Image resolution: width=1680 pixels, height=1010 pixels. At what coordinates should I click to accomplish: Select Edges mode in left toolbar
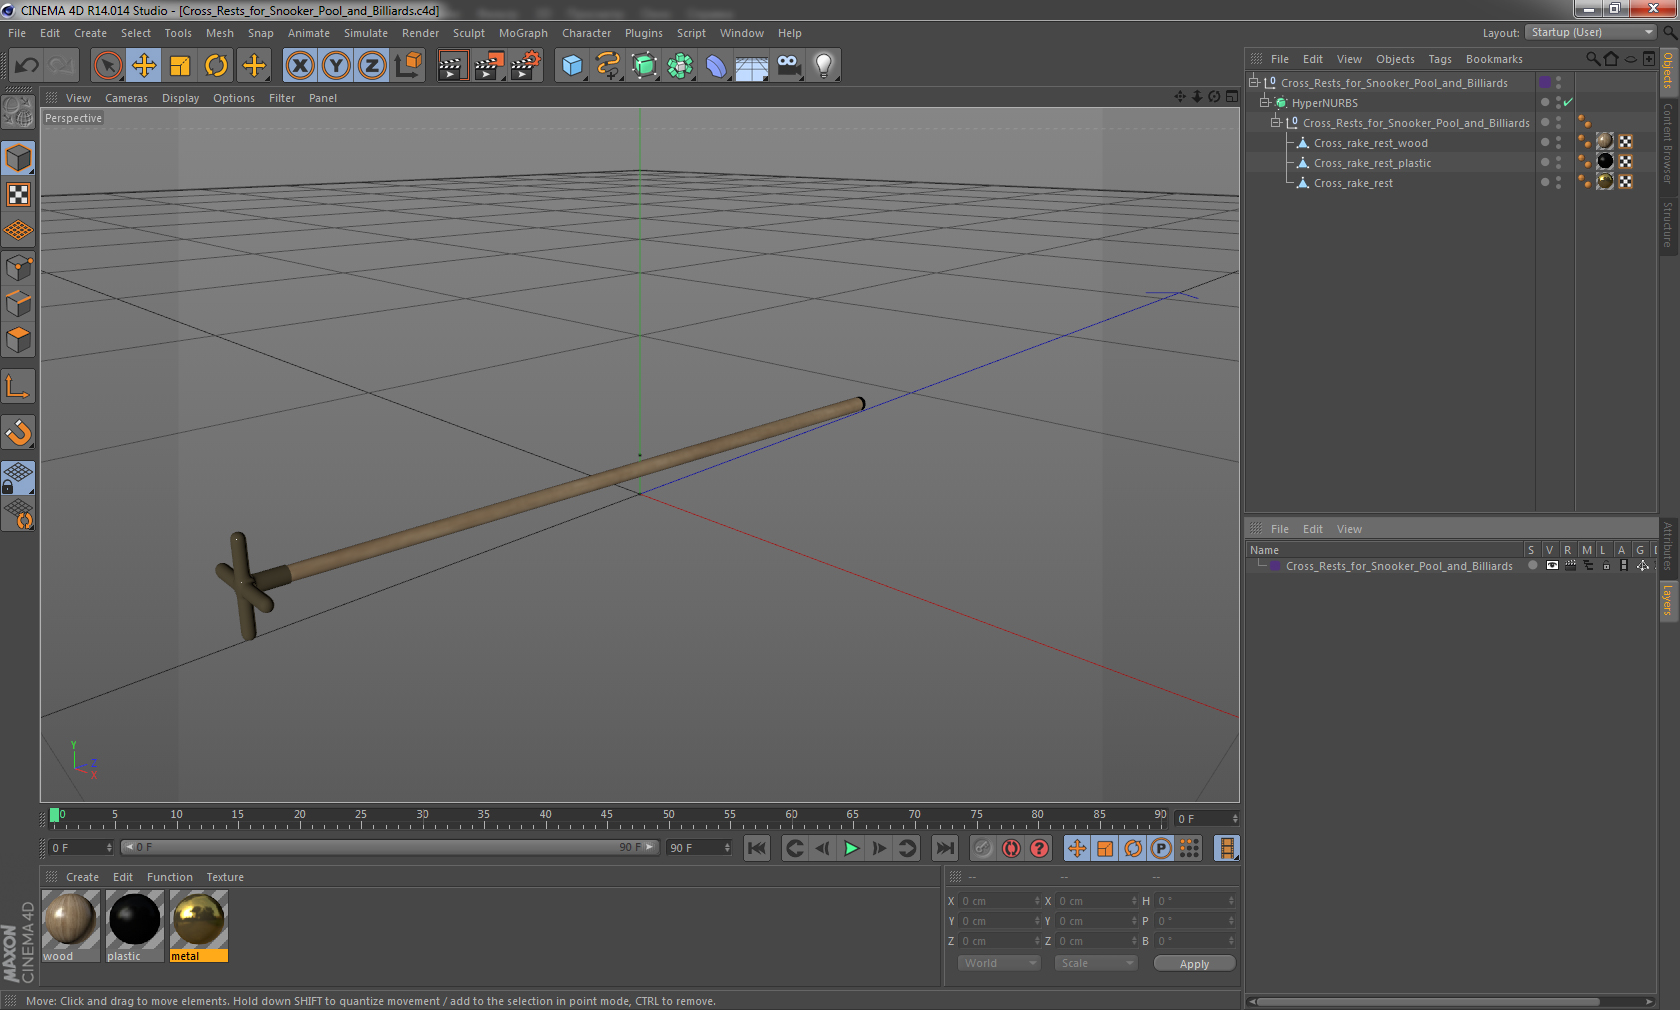[x=18, y=303]
